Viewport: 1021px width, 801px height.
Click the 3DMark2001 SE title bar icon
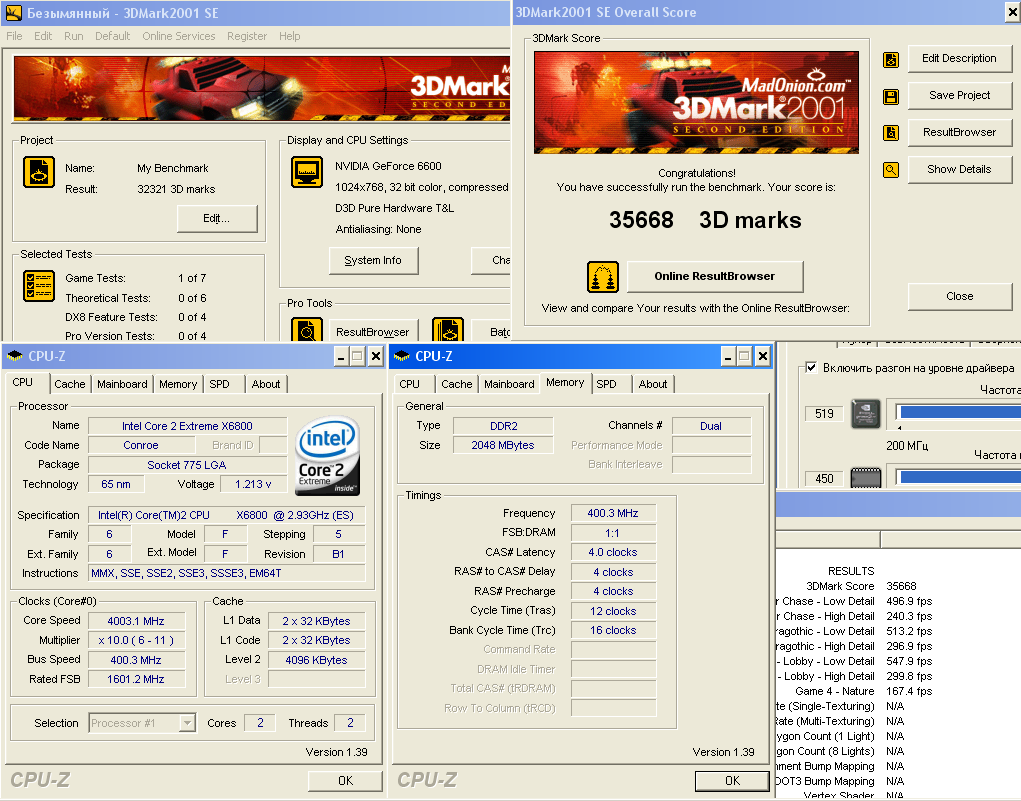click(x=13, y=12)
